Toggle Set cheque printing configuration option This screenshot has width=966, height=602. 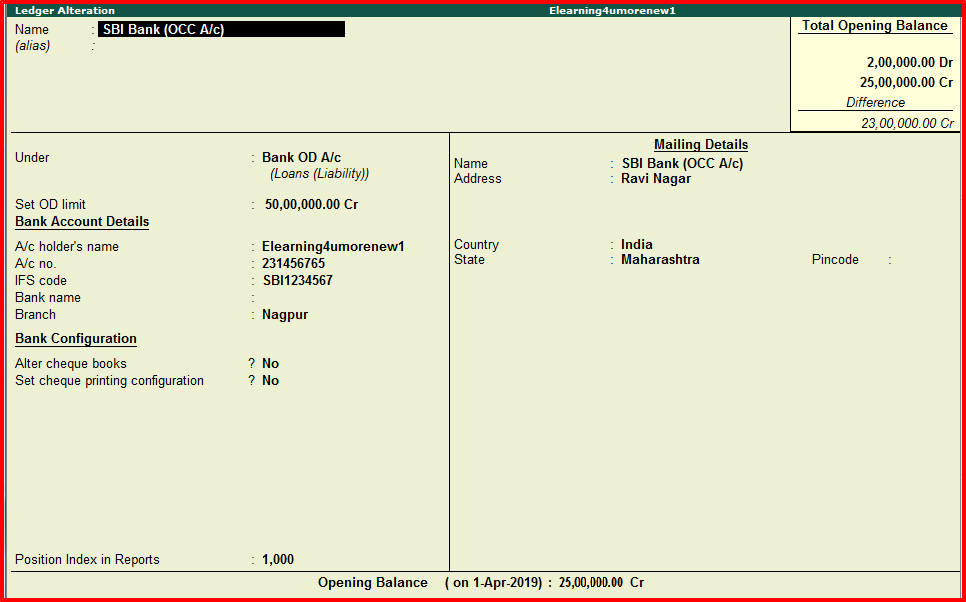click(270, 380)
